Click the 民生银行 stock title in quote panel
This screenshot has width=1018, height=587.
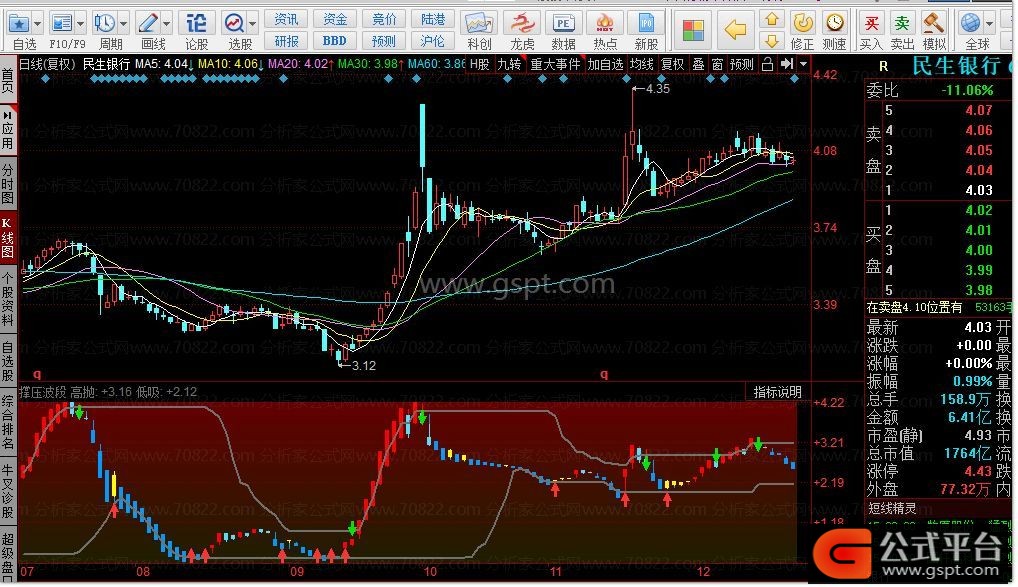pos(957,66)
